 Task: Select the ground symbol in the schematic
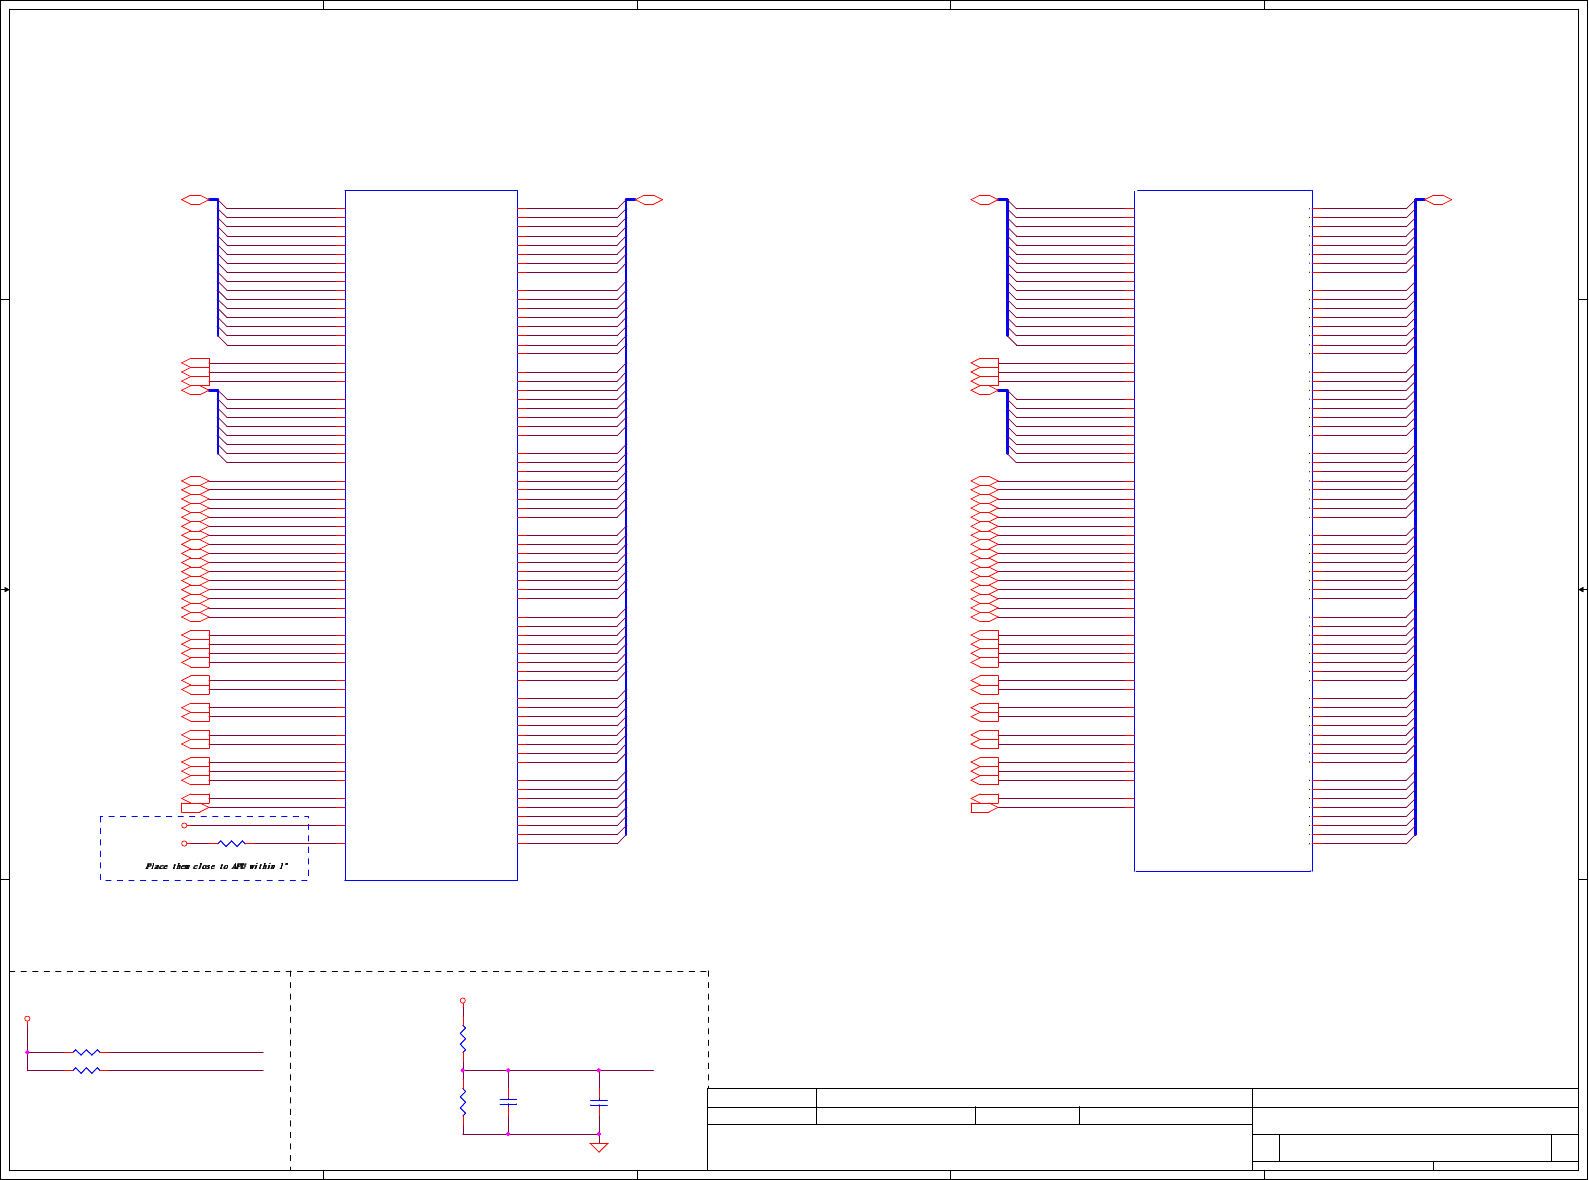coord(599,1147)
